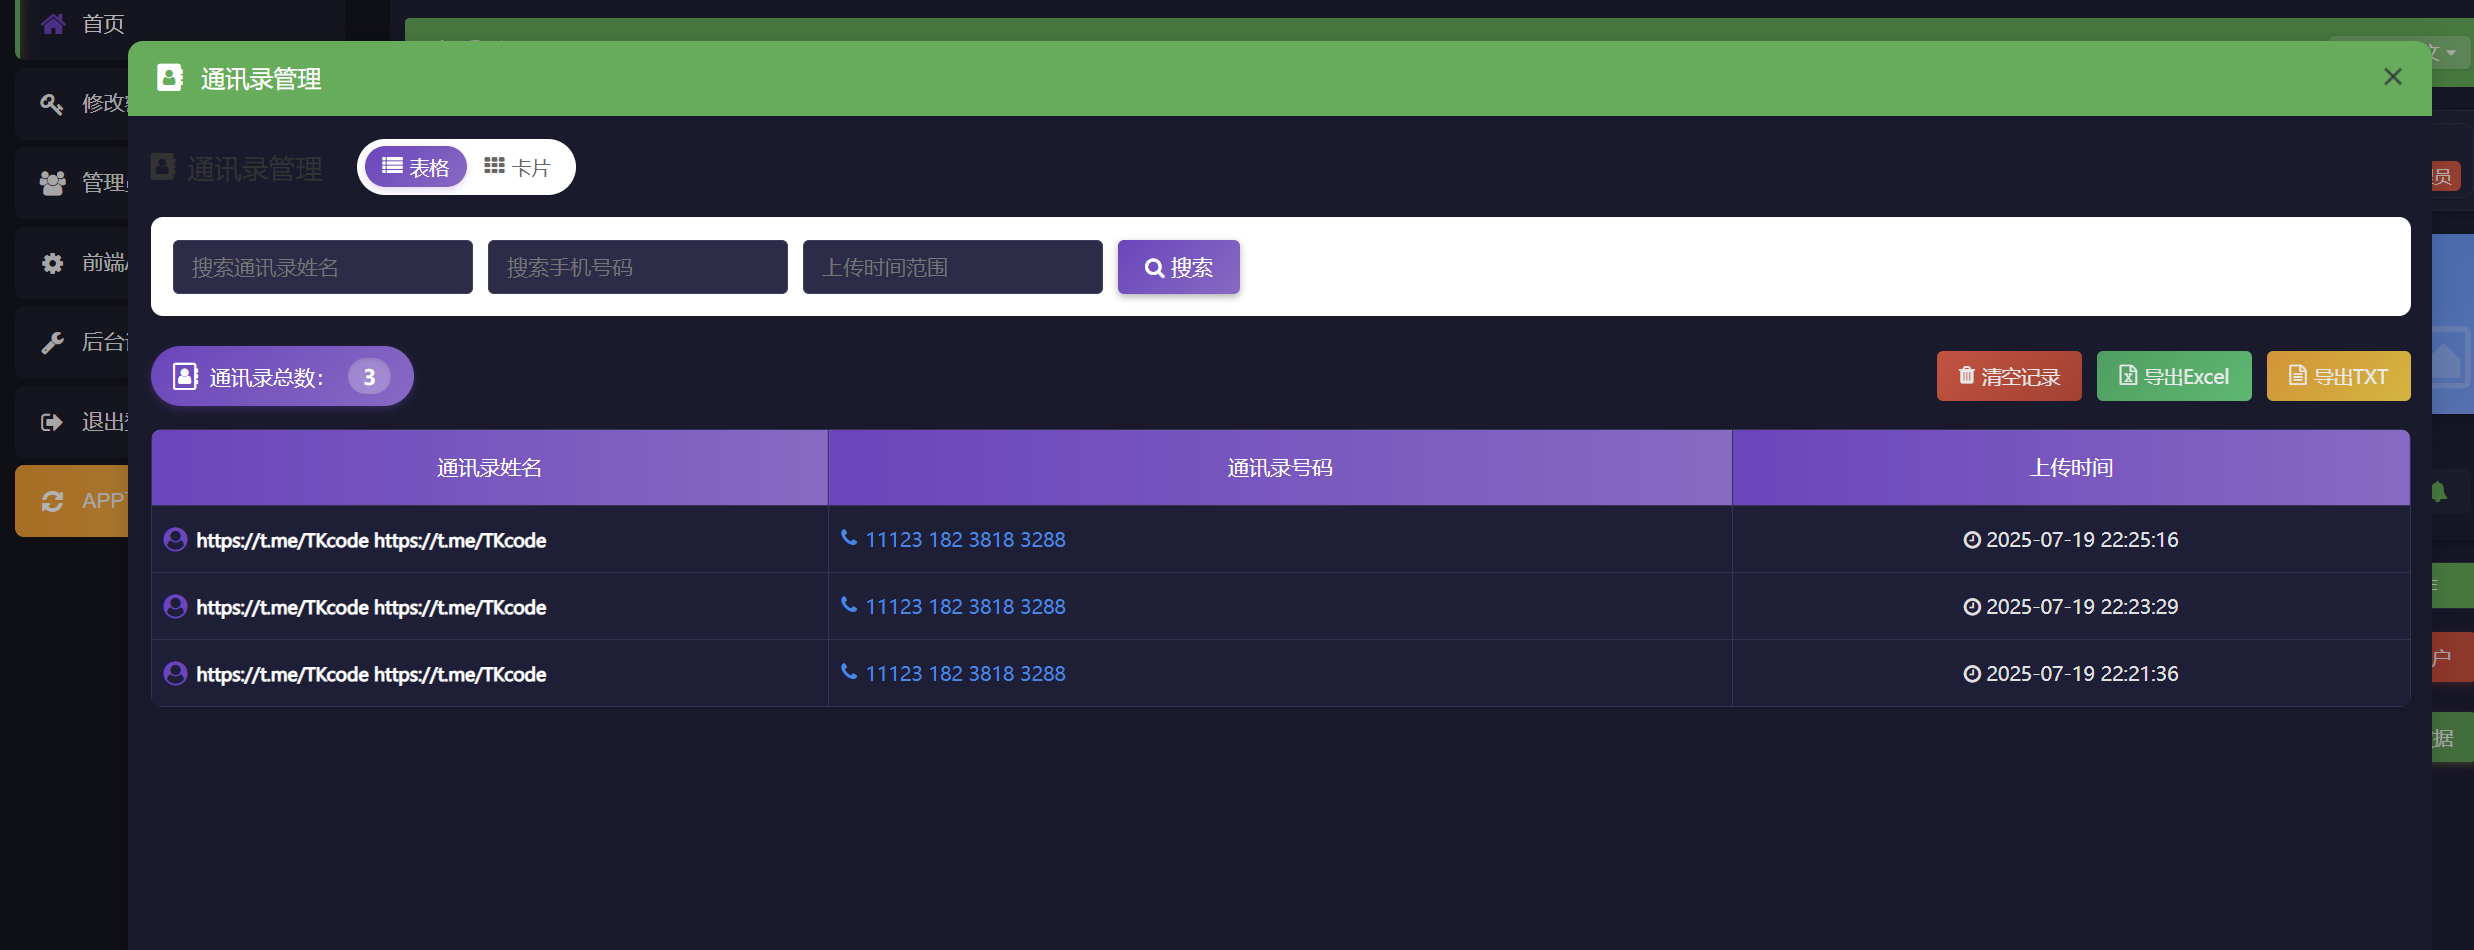
Task: Click the gear icon in the sidebar
Action: 52,263
